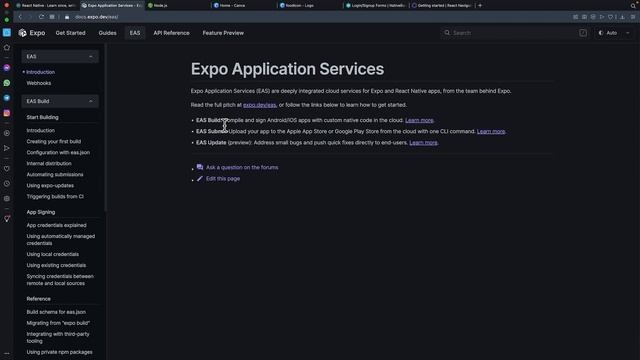Collapse the EAS sidebar section
This screenshot has width=640, height=360.
pyautogui.click(x=60, y=56)
